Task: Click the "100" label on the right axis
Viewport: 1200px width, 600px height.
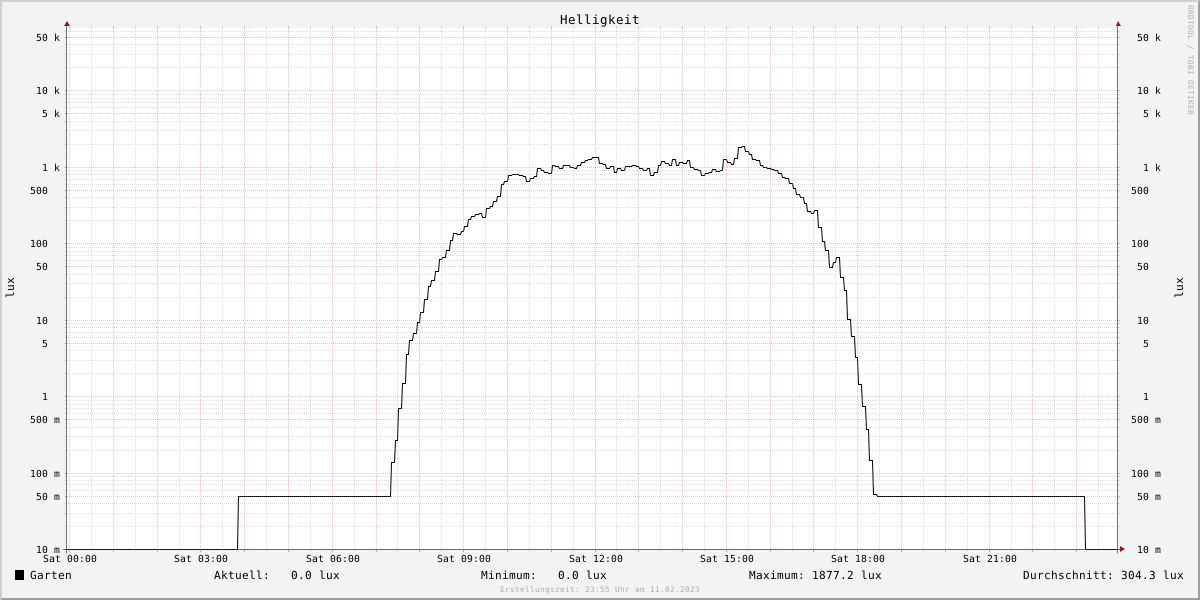Action: [x=1140, y=244]
